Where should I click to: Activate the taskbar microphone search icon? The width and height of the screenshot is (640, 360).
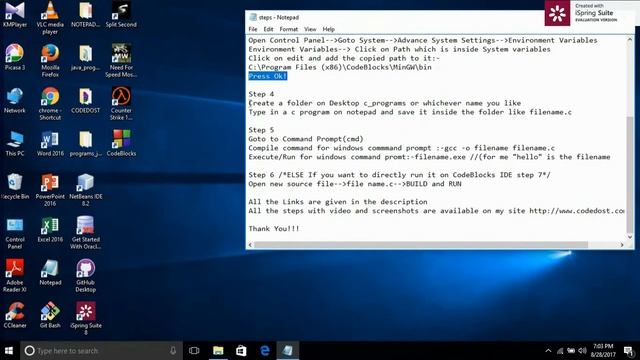pos(173,351)
